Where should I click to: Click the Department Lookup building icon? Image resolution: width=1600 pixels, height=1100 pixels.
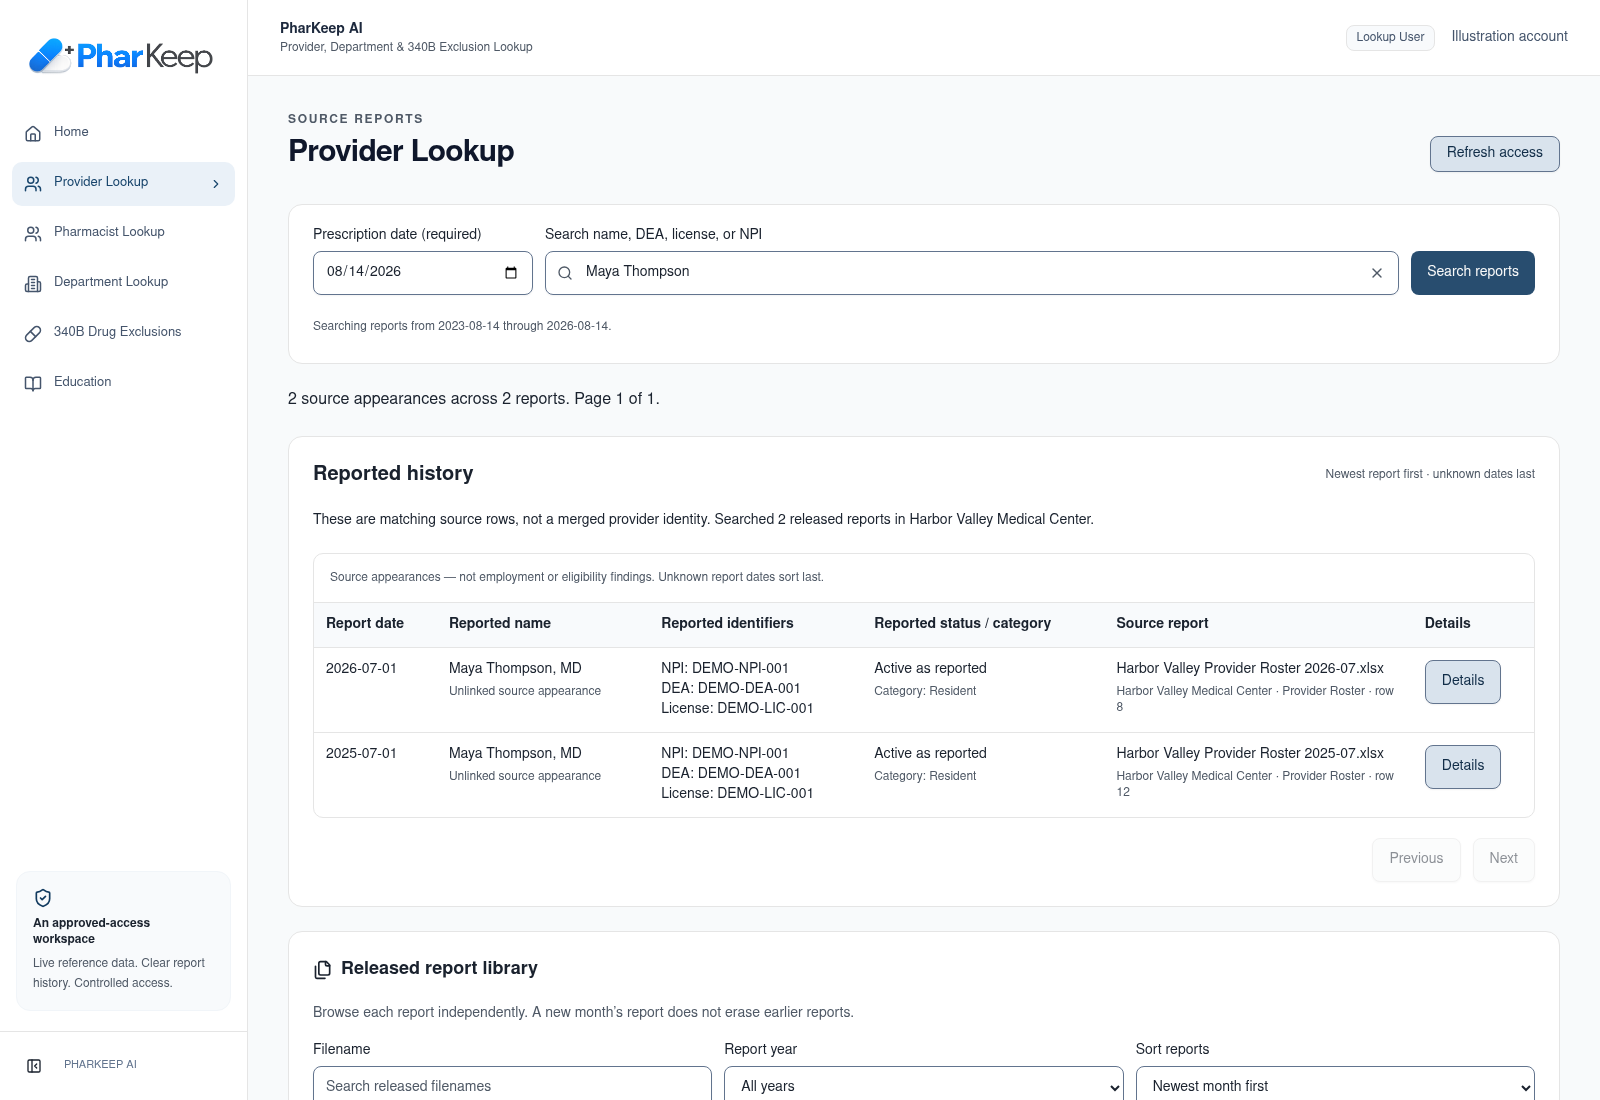pos(33,283)
